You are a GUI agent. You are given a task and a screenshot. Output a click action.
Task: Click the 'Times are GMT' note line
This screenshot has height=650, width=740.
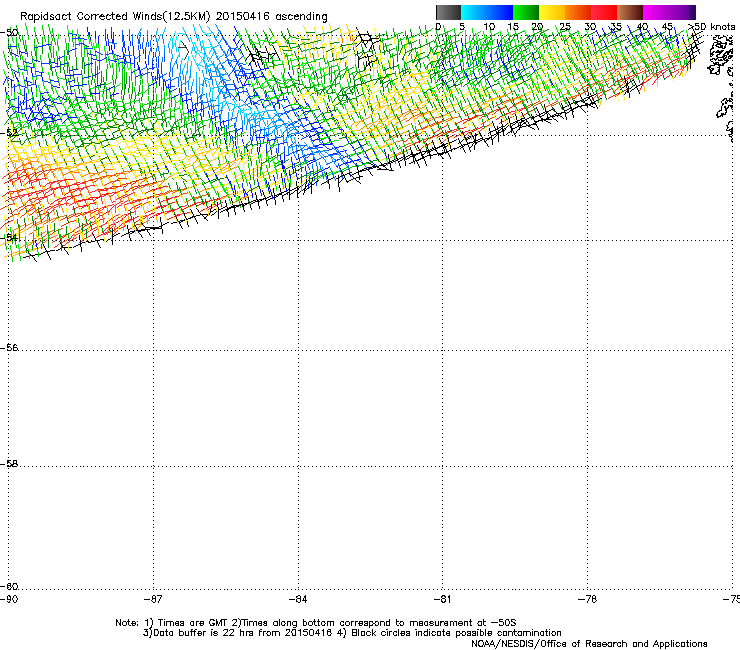click(316, 623)
